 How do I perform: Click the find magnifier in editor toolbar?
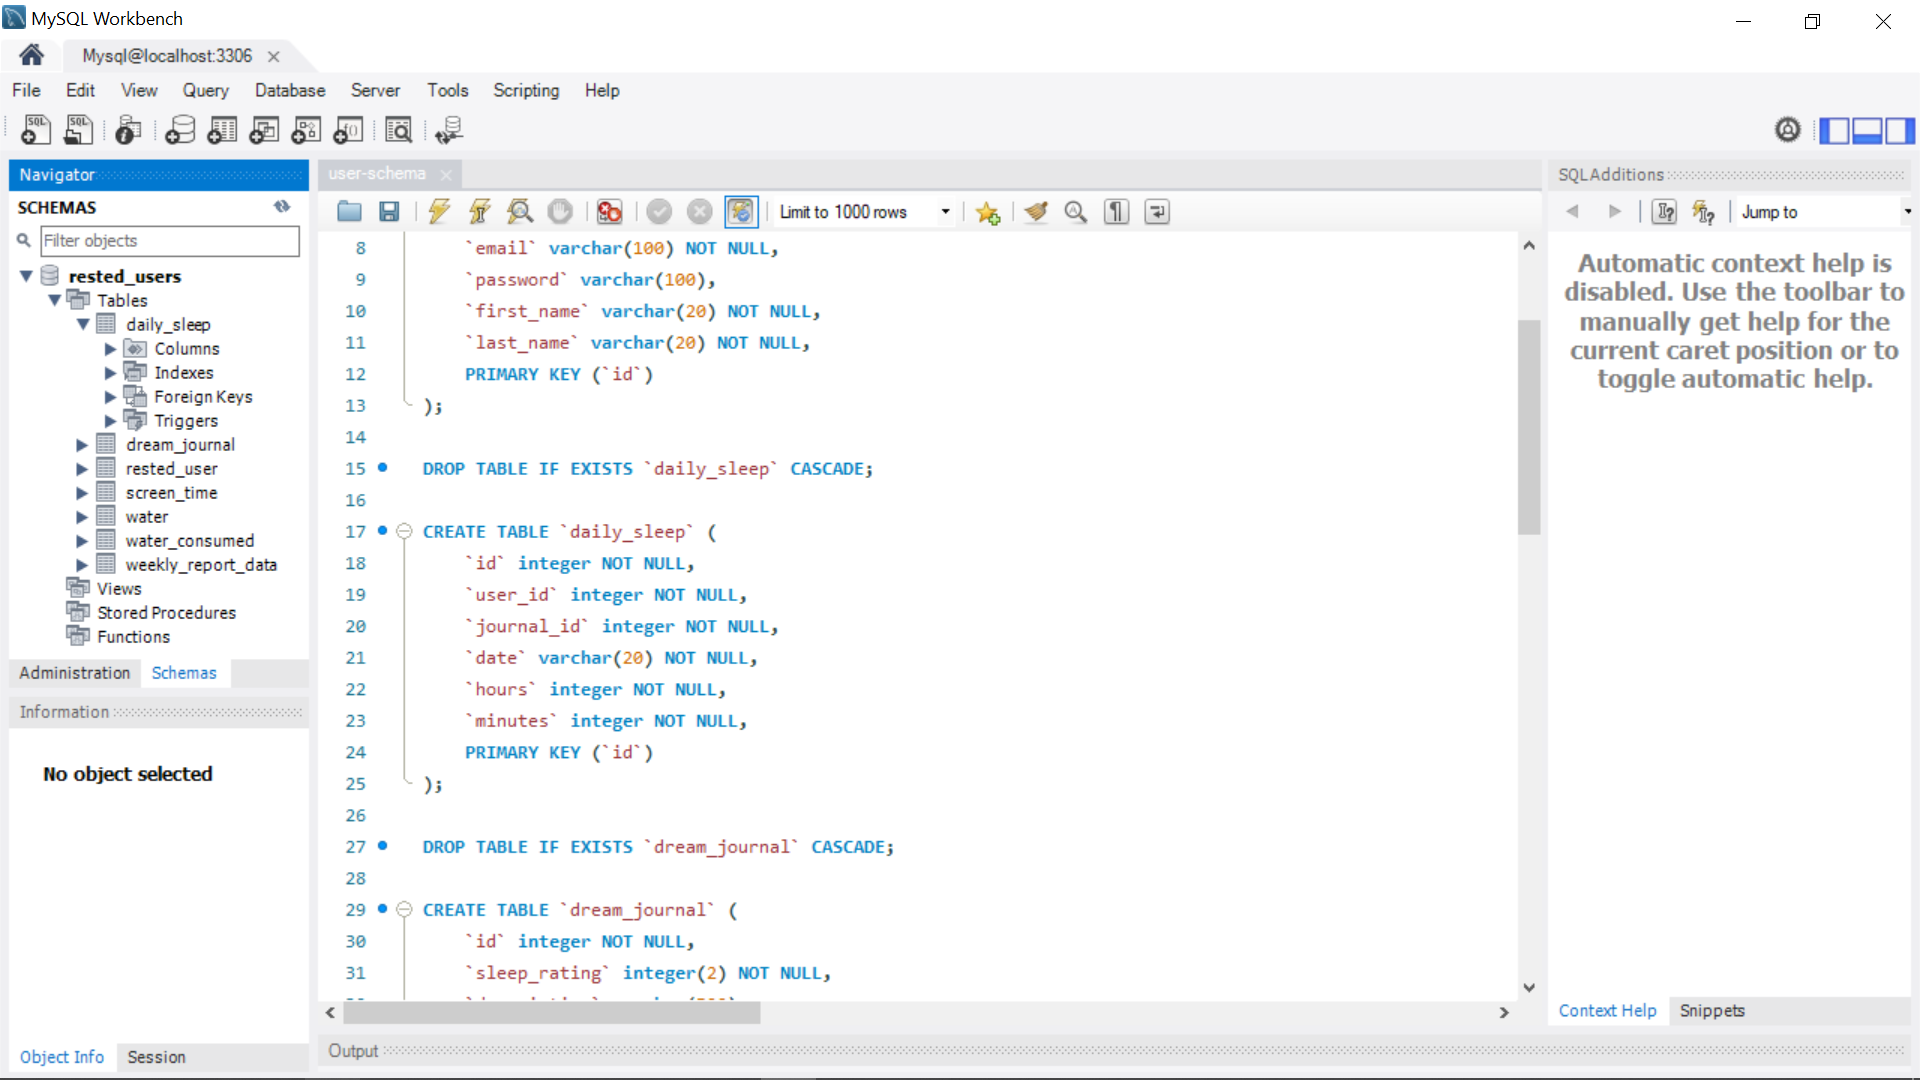click(1076, 212)
